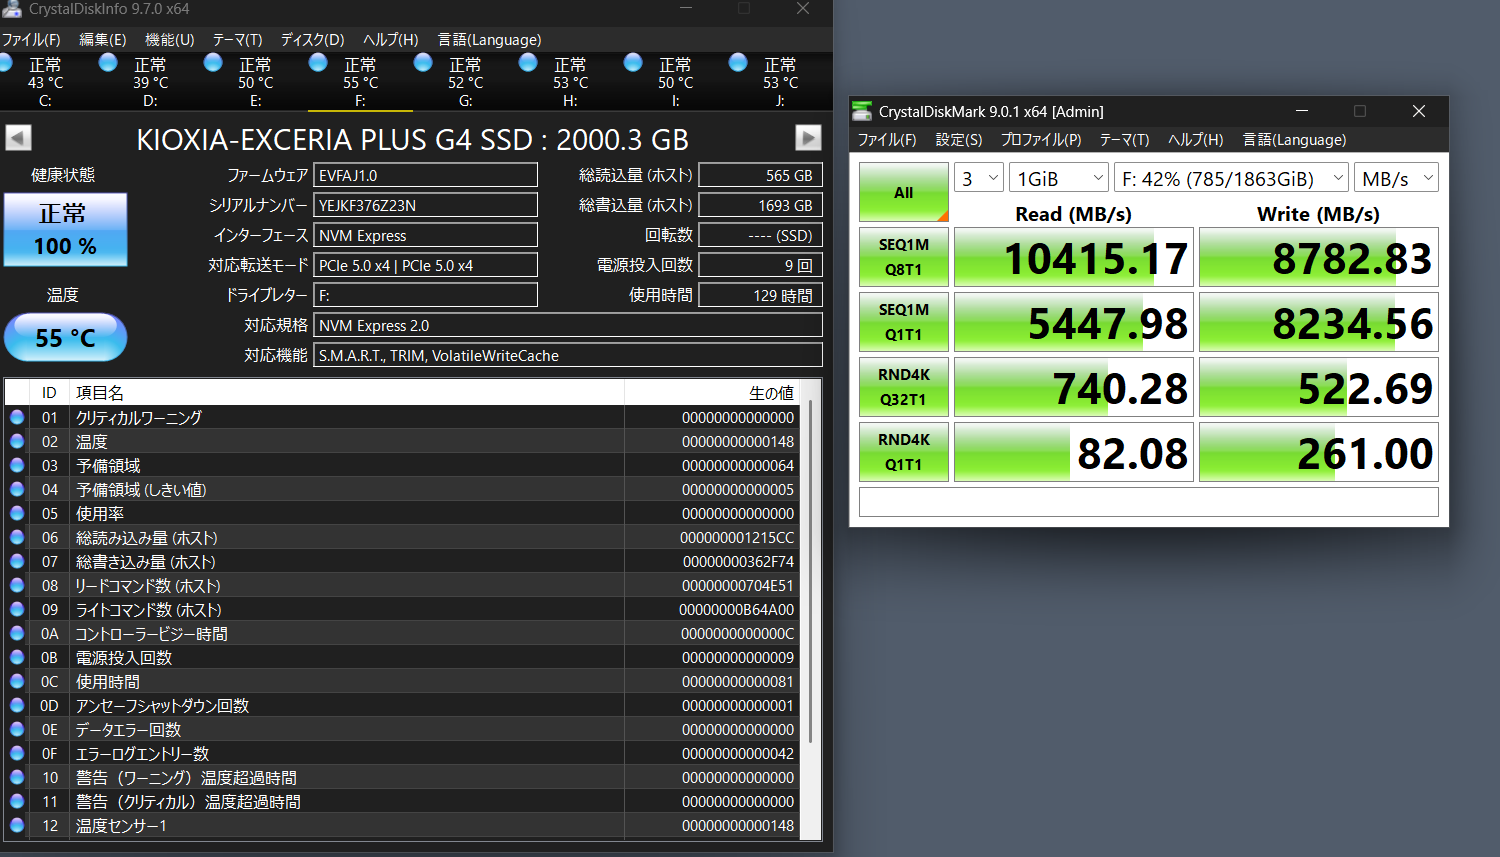Open 編集(E) menu in CrystalDiskInfo

click(103, 40)
